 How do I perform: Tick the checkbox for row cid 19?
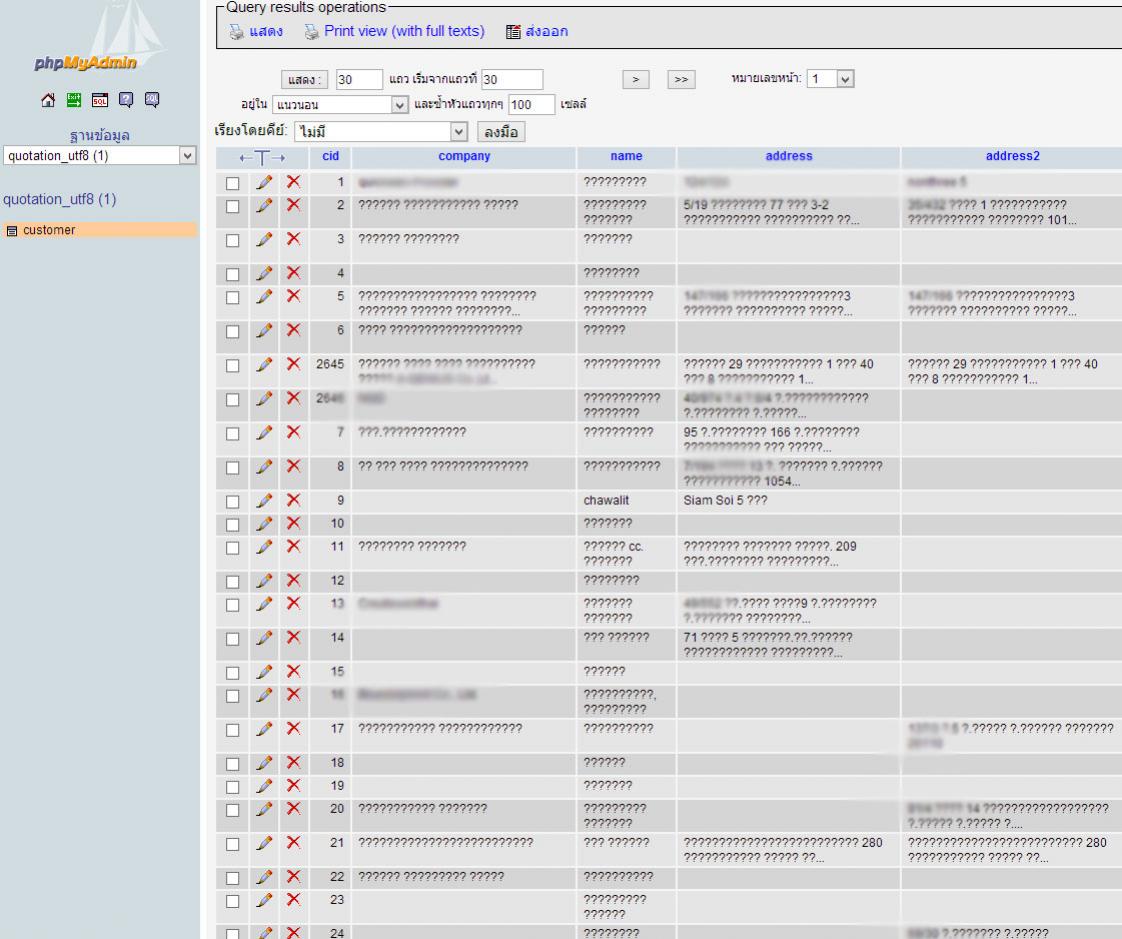pos(233,787)
